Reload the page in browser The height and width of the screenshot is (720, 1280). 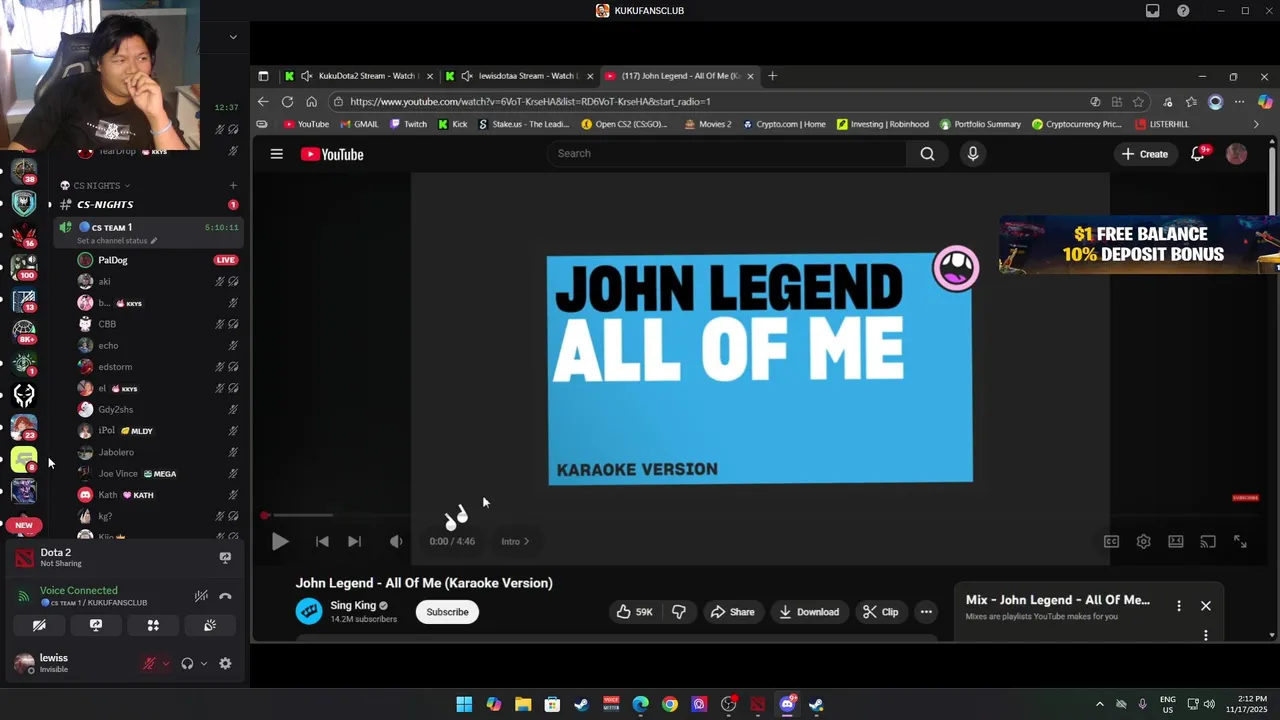[287, 102]
